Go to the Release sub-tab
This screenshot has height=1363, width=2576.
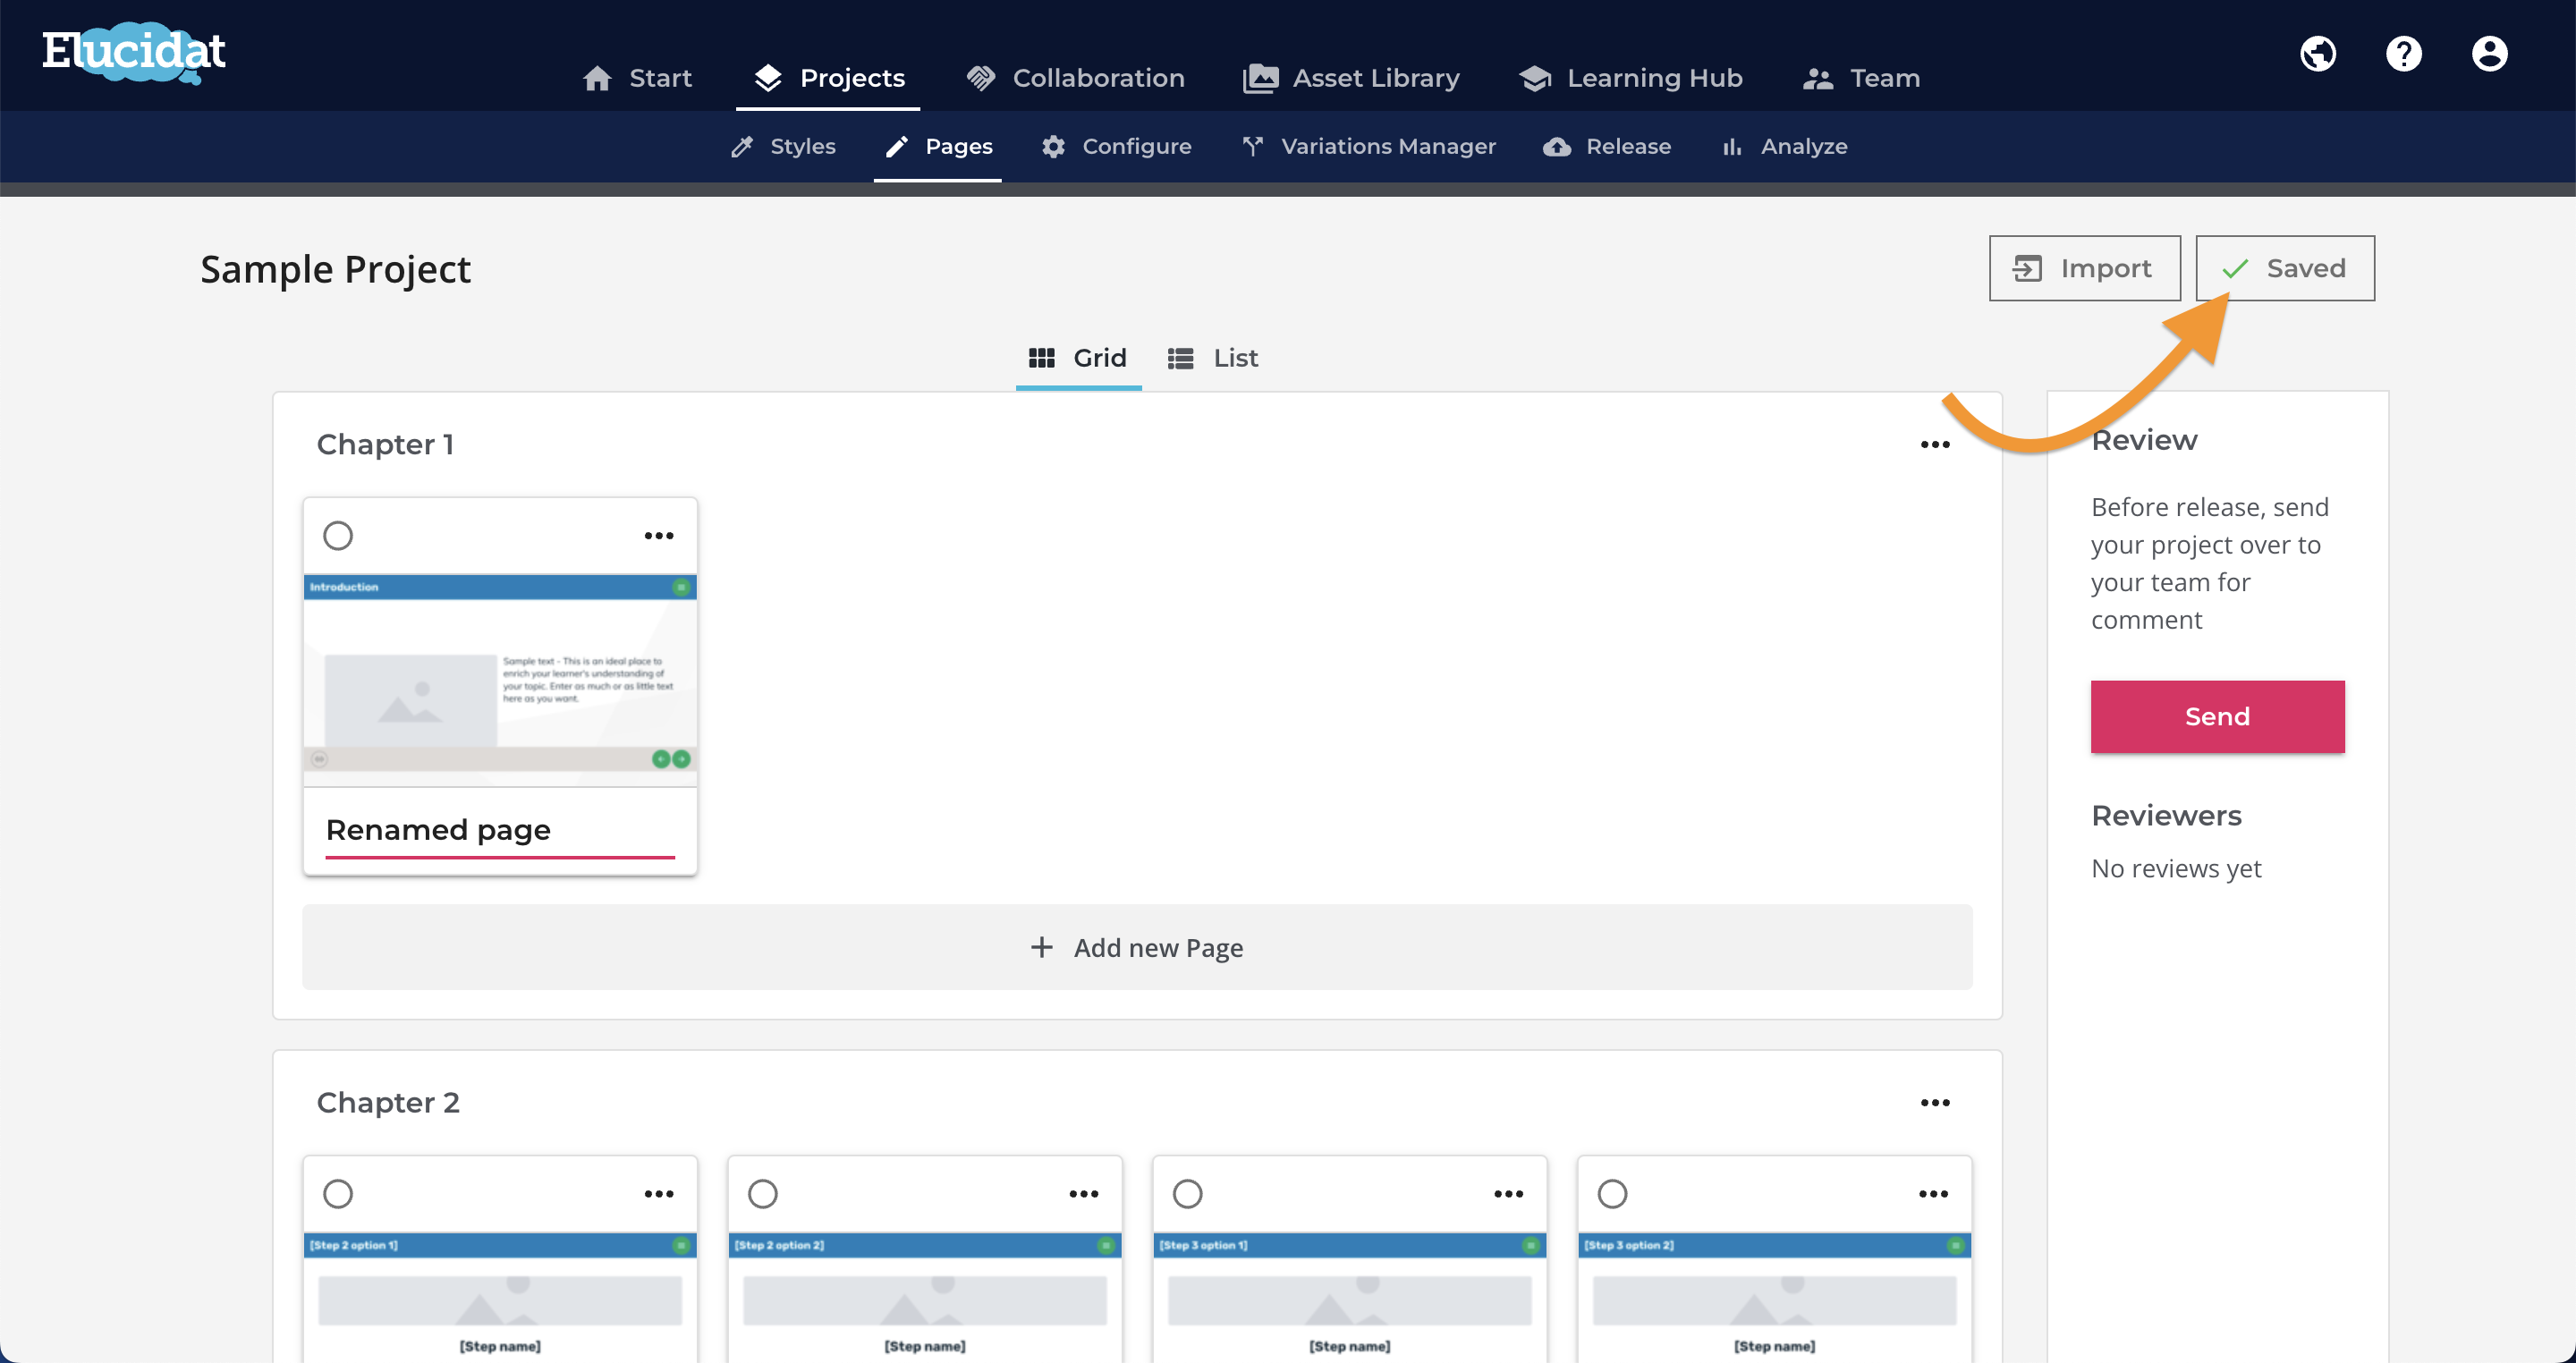coord(1607,146)
